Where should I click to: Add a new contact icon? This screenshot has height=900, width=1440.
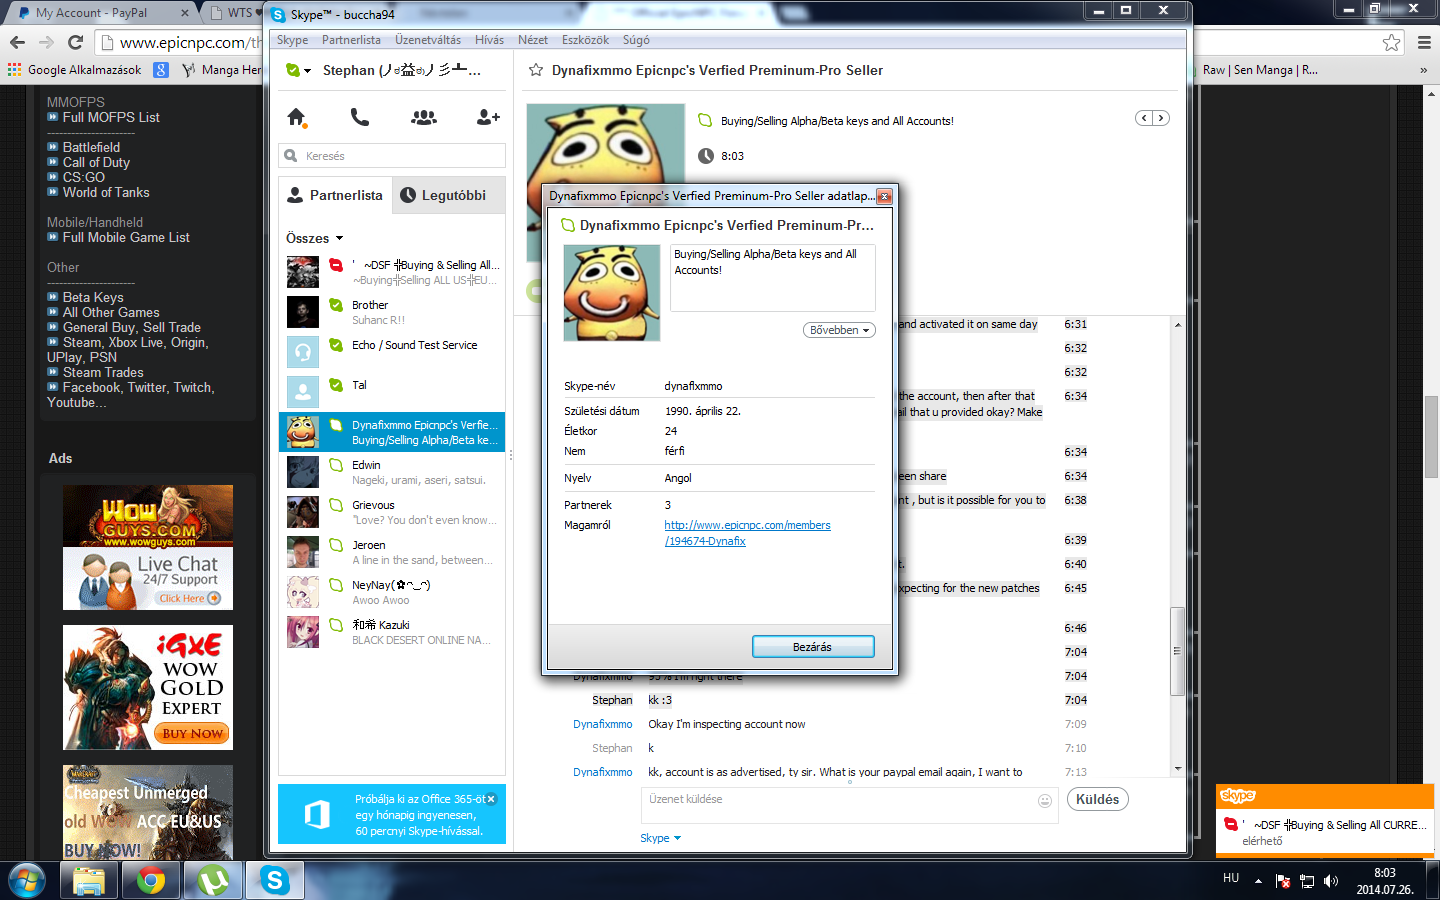pyautogui.click(x=488, y=117)
